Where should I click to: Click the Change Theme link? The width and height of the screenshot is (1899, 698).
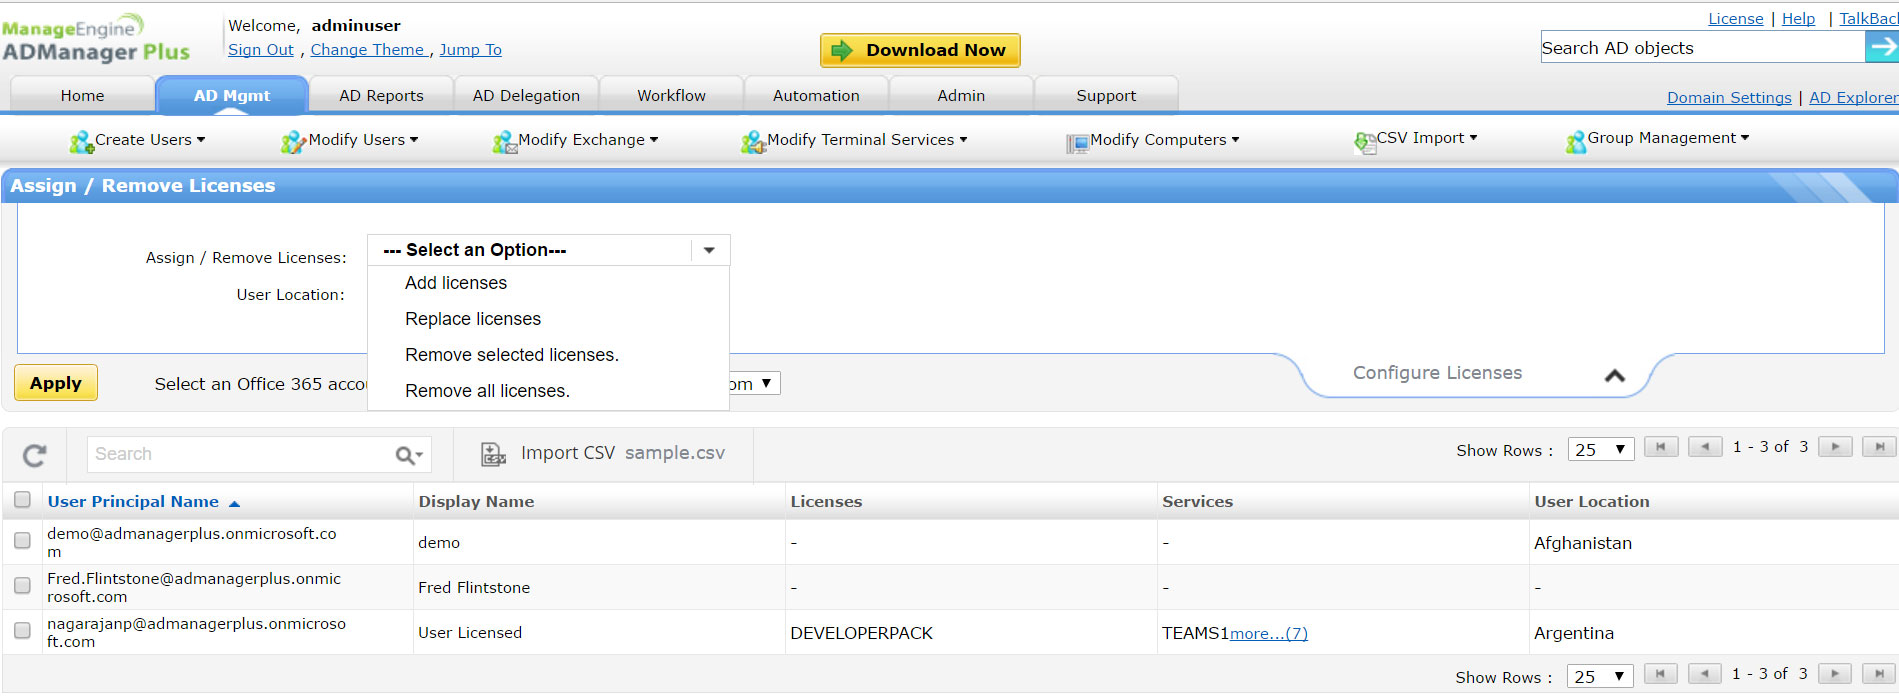pyautogui.click(x=368, y=50)
